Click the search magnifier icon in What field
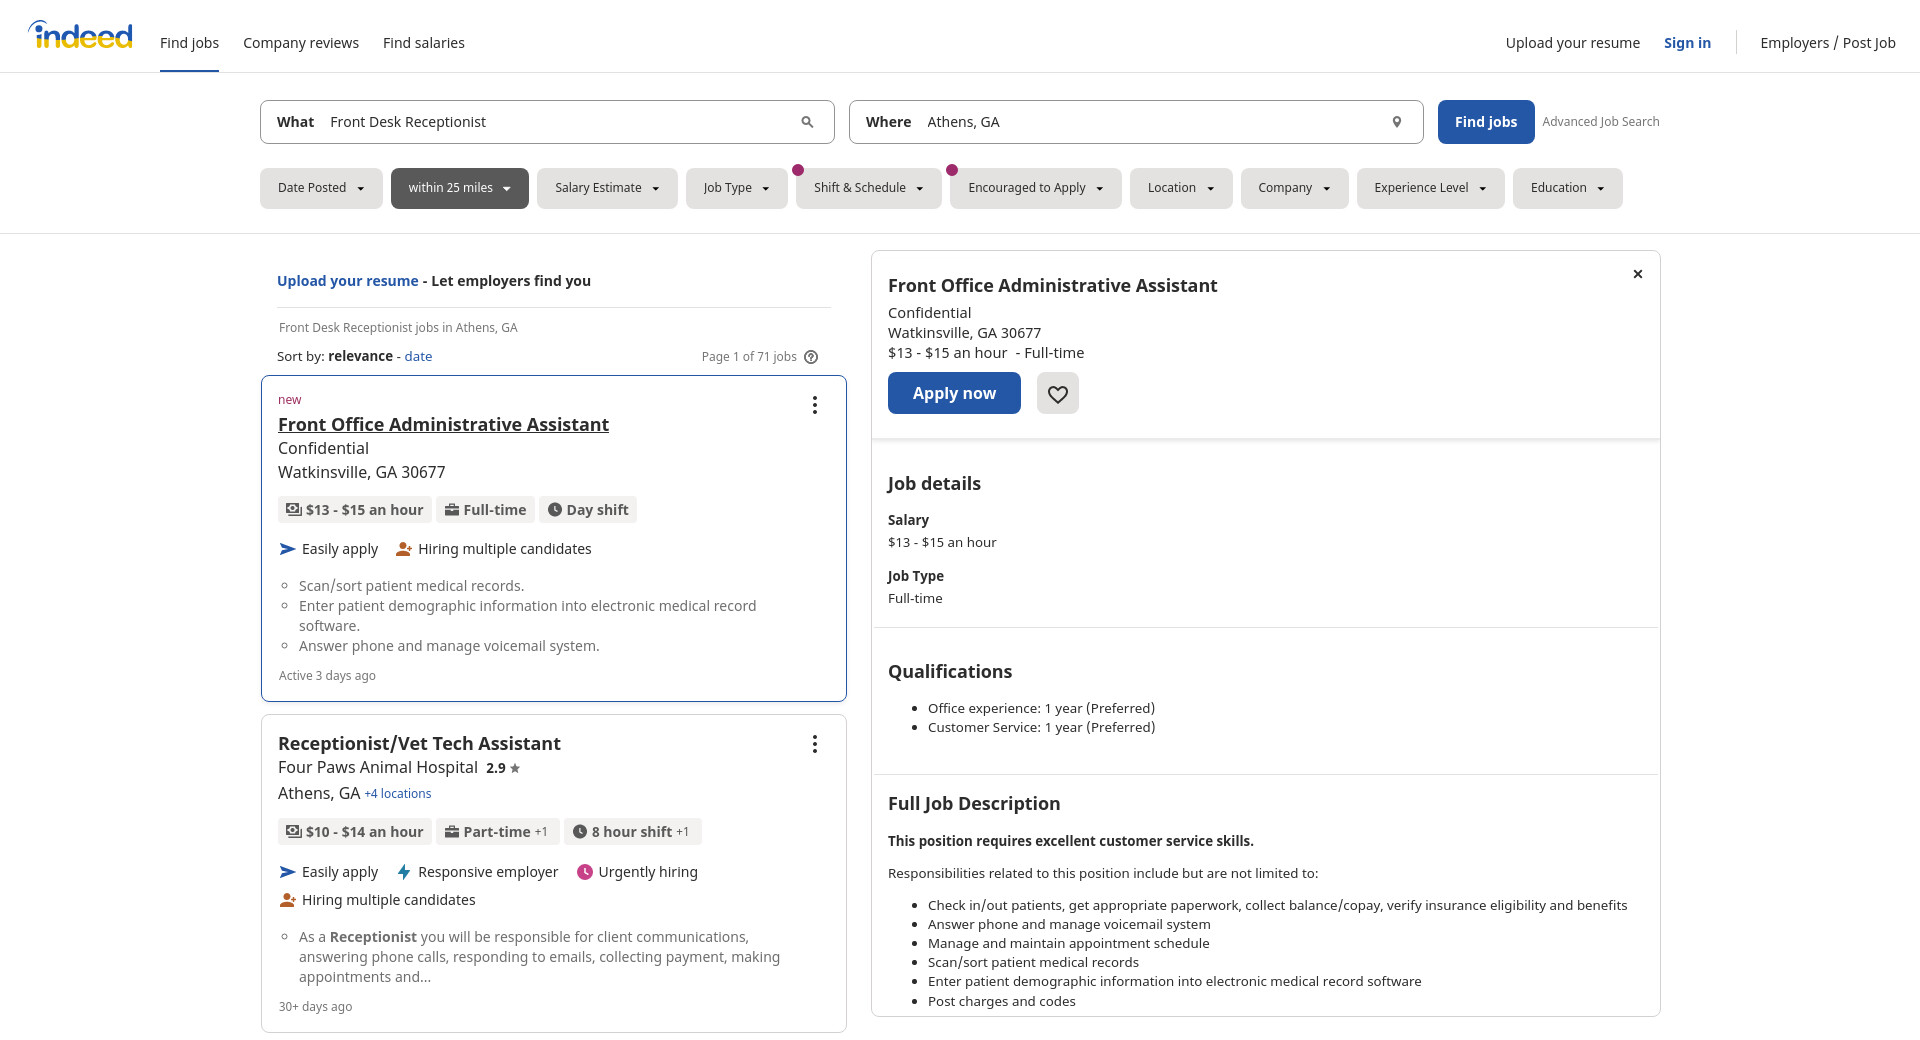Viewport: 1920px width, 1040px height. coord(807,122)
